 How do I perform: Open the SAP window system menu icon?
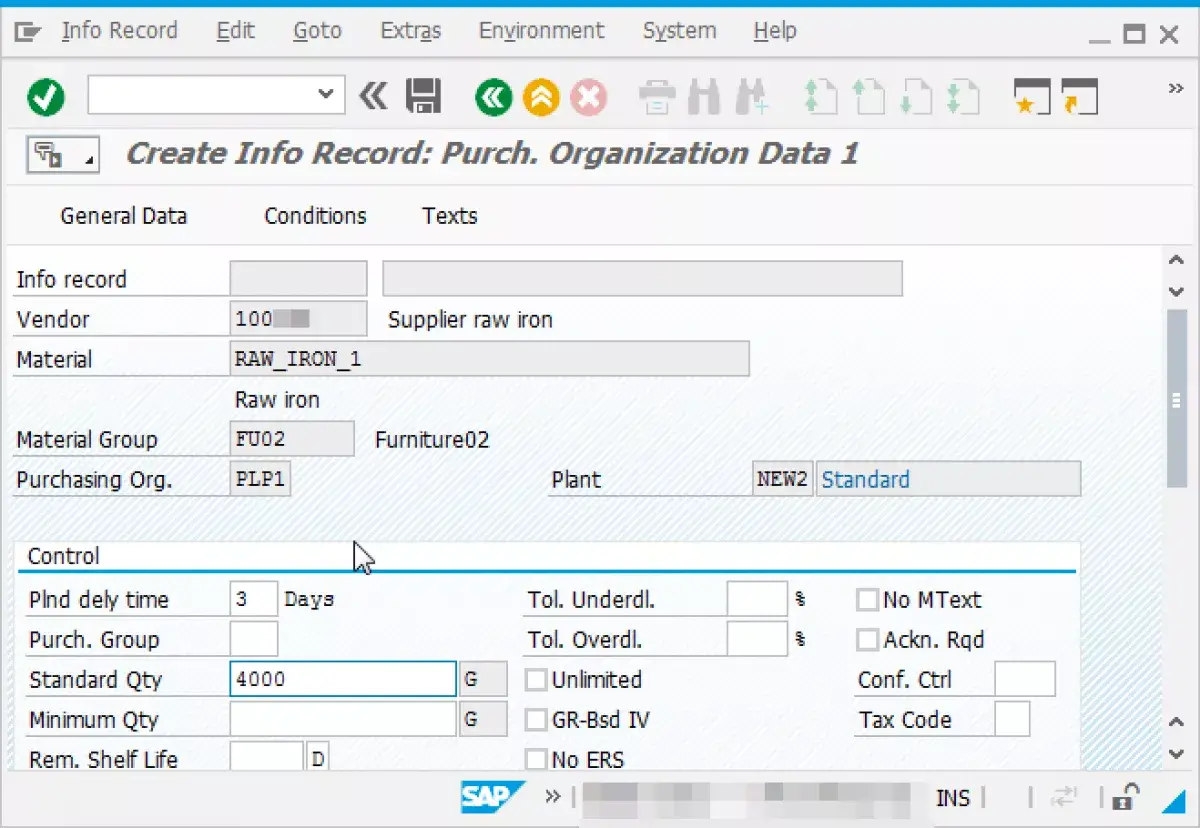tap(27, 33)
